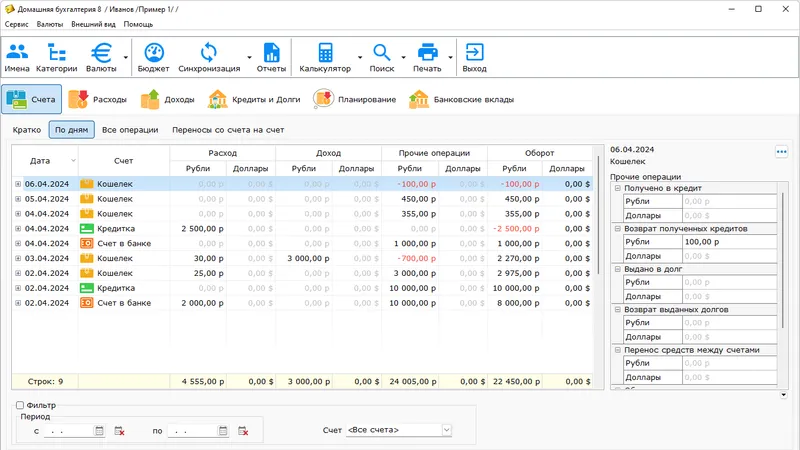Click the period end date input field
800x450 pixels.
click(x=191, y=430)
